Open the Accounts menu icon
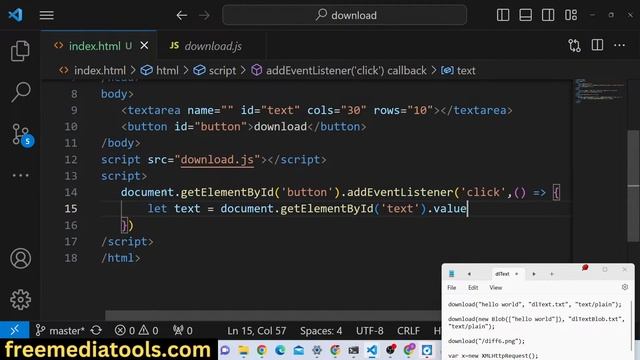This screenshot has width=640, height=360. (x=20, y=258)
